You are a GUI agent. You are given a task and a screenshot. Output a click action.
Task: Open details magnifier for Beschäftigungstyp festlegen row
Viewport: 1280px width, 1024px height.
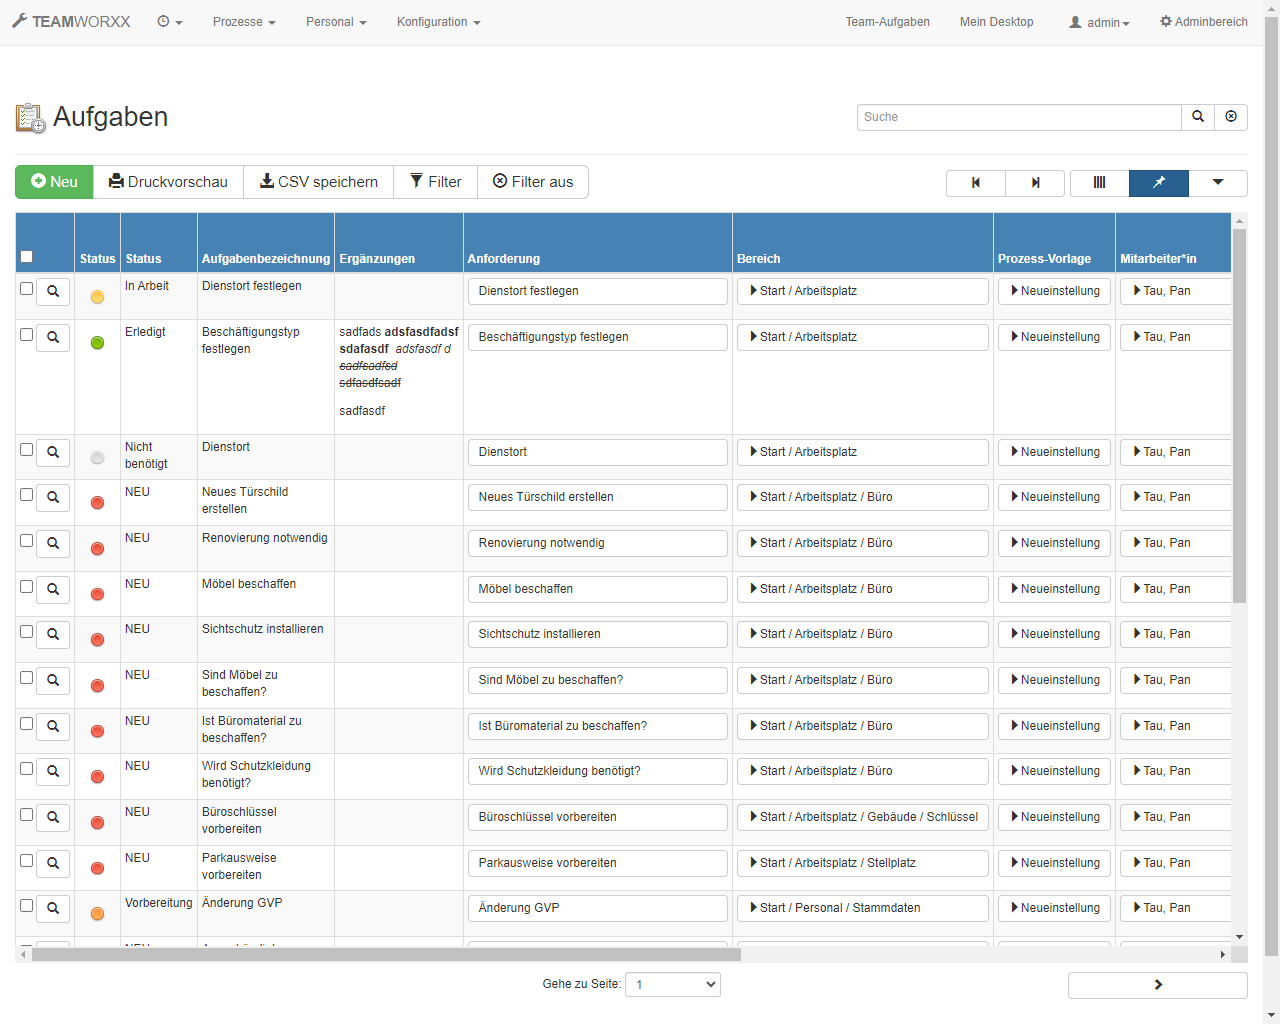coord(53,337)
